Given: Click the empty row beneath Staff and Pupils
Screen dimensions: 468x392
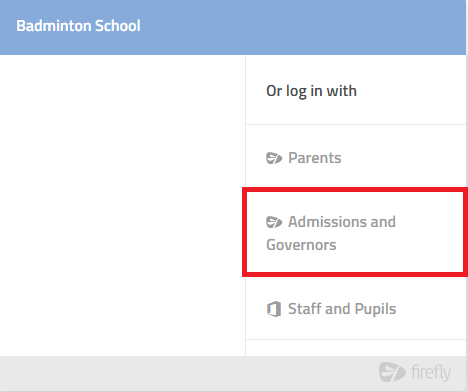Looking at the screenshot, I should 356,348.
